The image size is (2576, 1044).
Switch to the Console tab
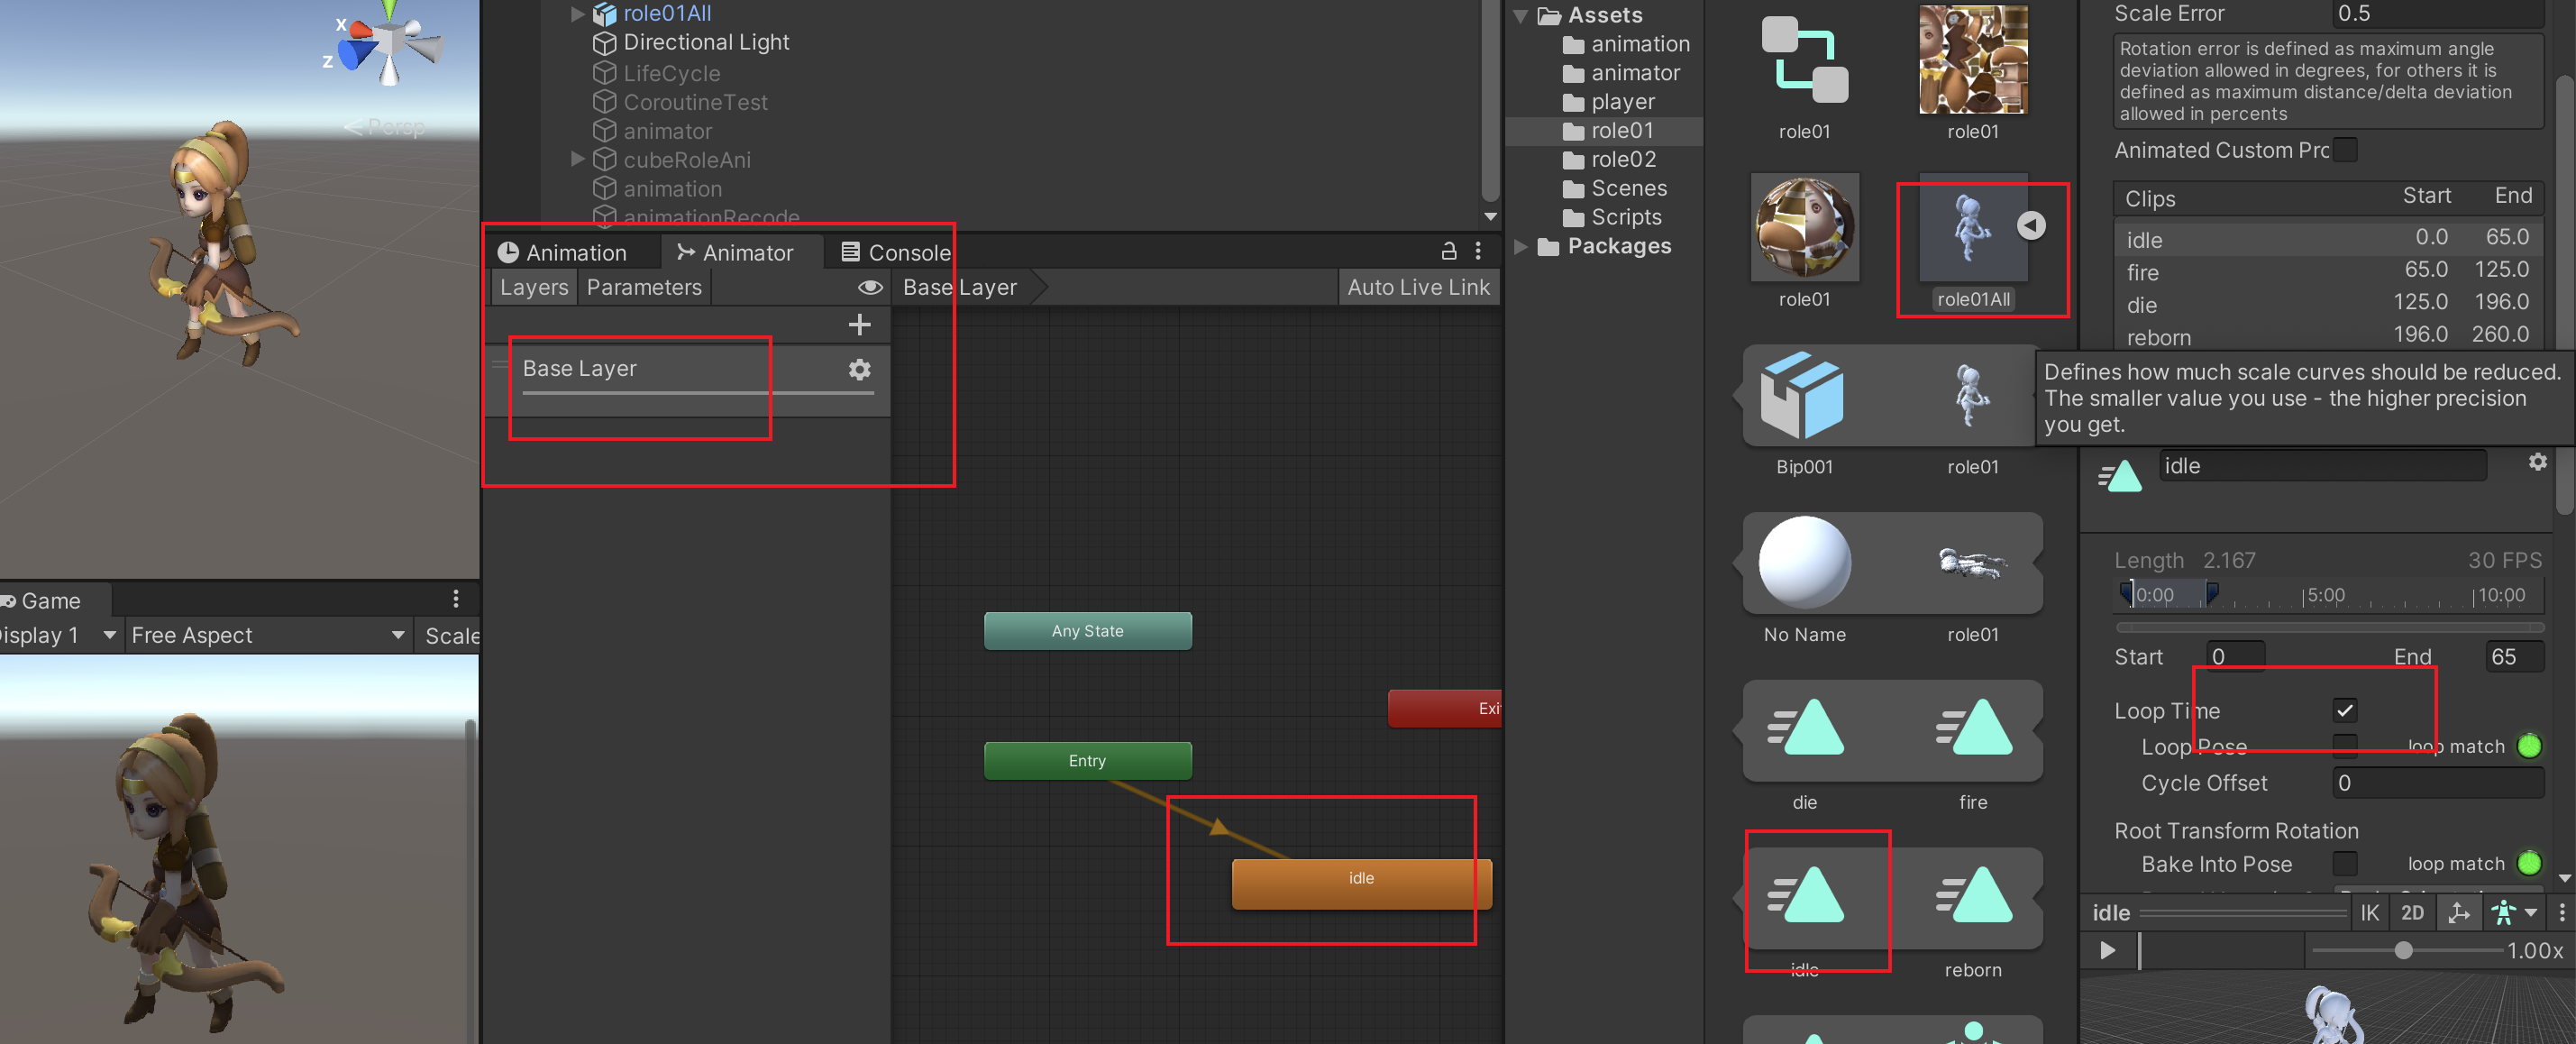coord(895,252)
